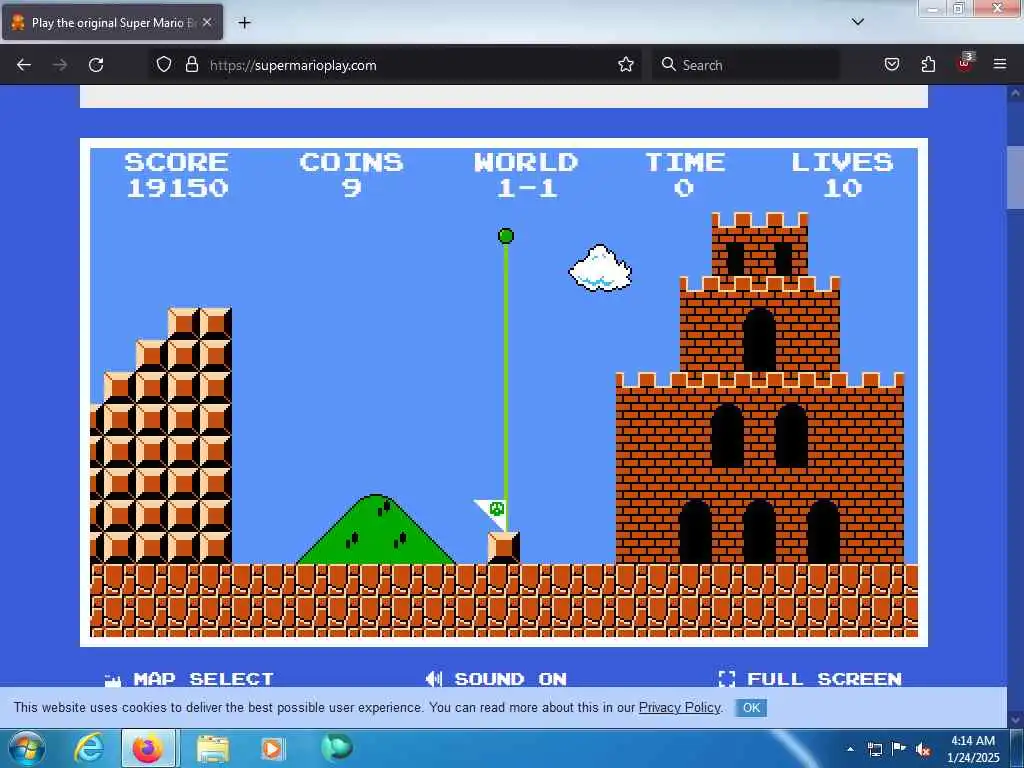Click the network tray icon
The height and width of the screenshot is (768, 1024).
tap(875, 749)
